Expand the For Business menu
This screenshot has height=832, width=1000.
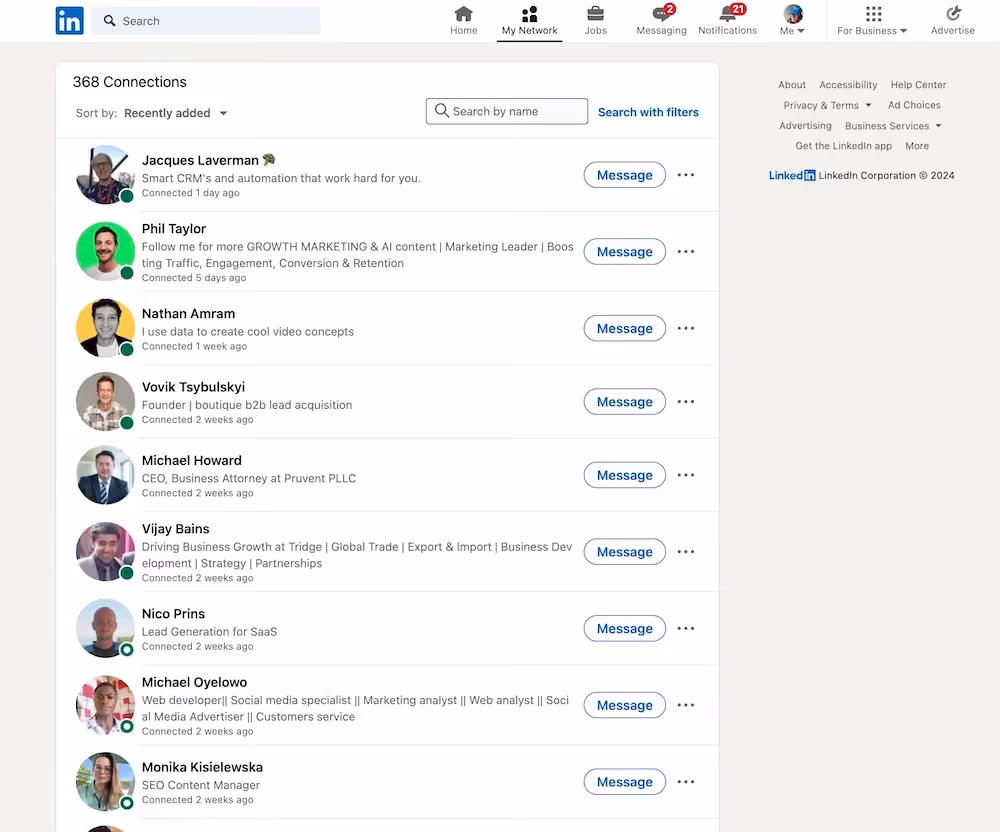[x=872, y=21]
